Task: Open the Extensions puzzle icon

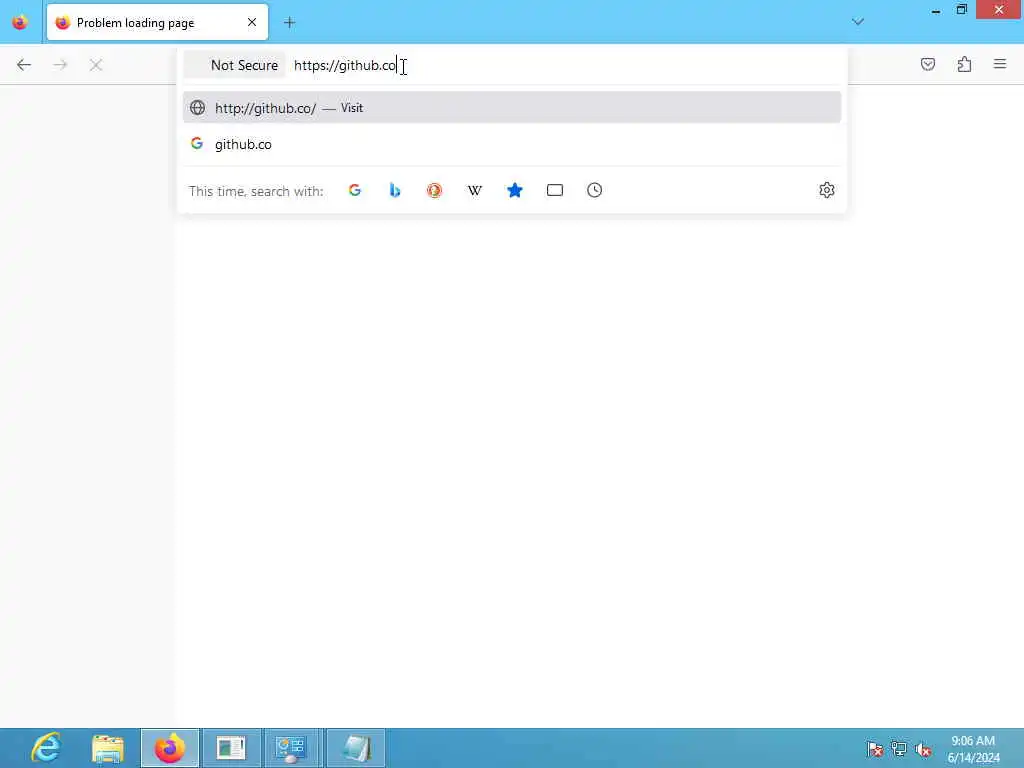Action: (x=964, y=64)
